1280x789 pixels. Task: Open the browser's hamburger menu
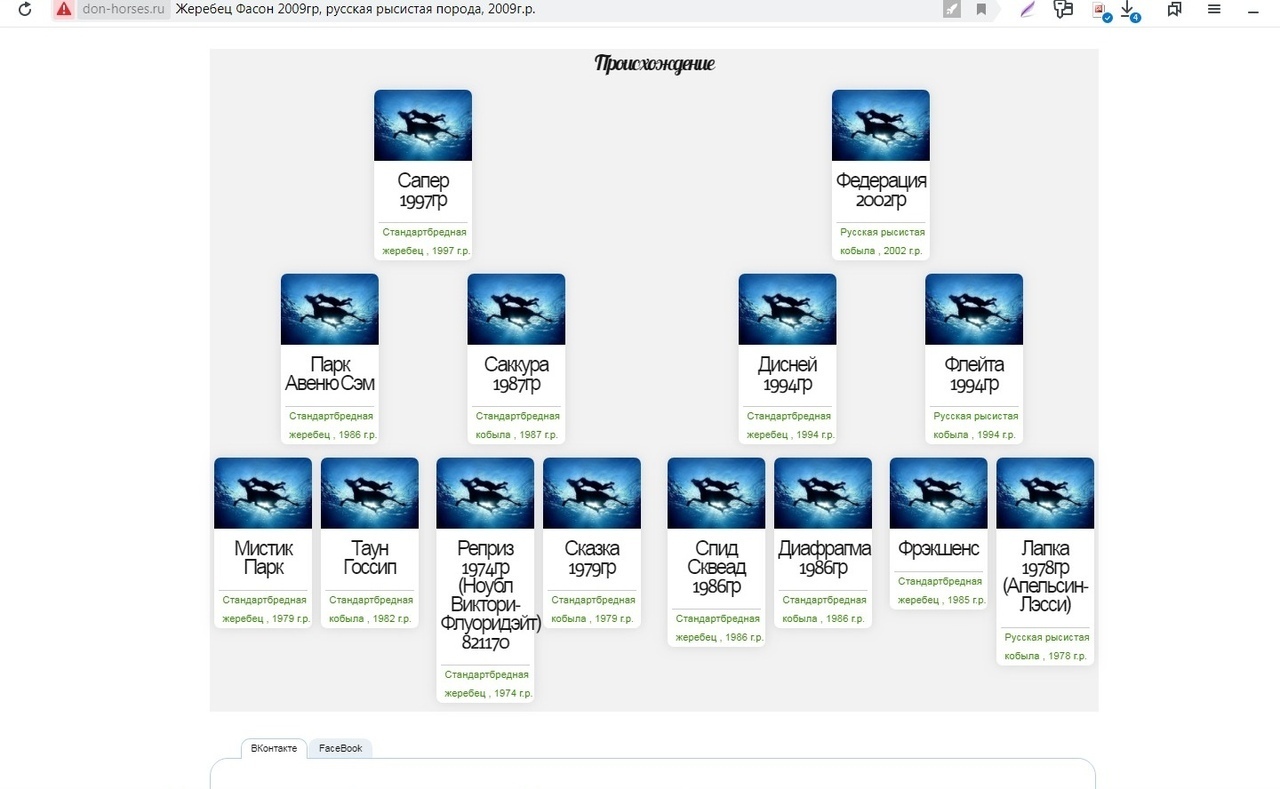click(x=1214, y=9)
